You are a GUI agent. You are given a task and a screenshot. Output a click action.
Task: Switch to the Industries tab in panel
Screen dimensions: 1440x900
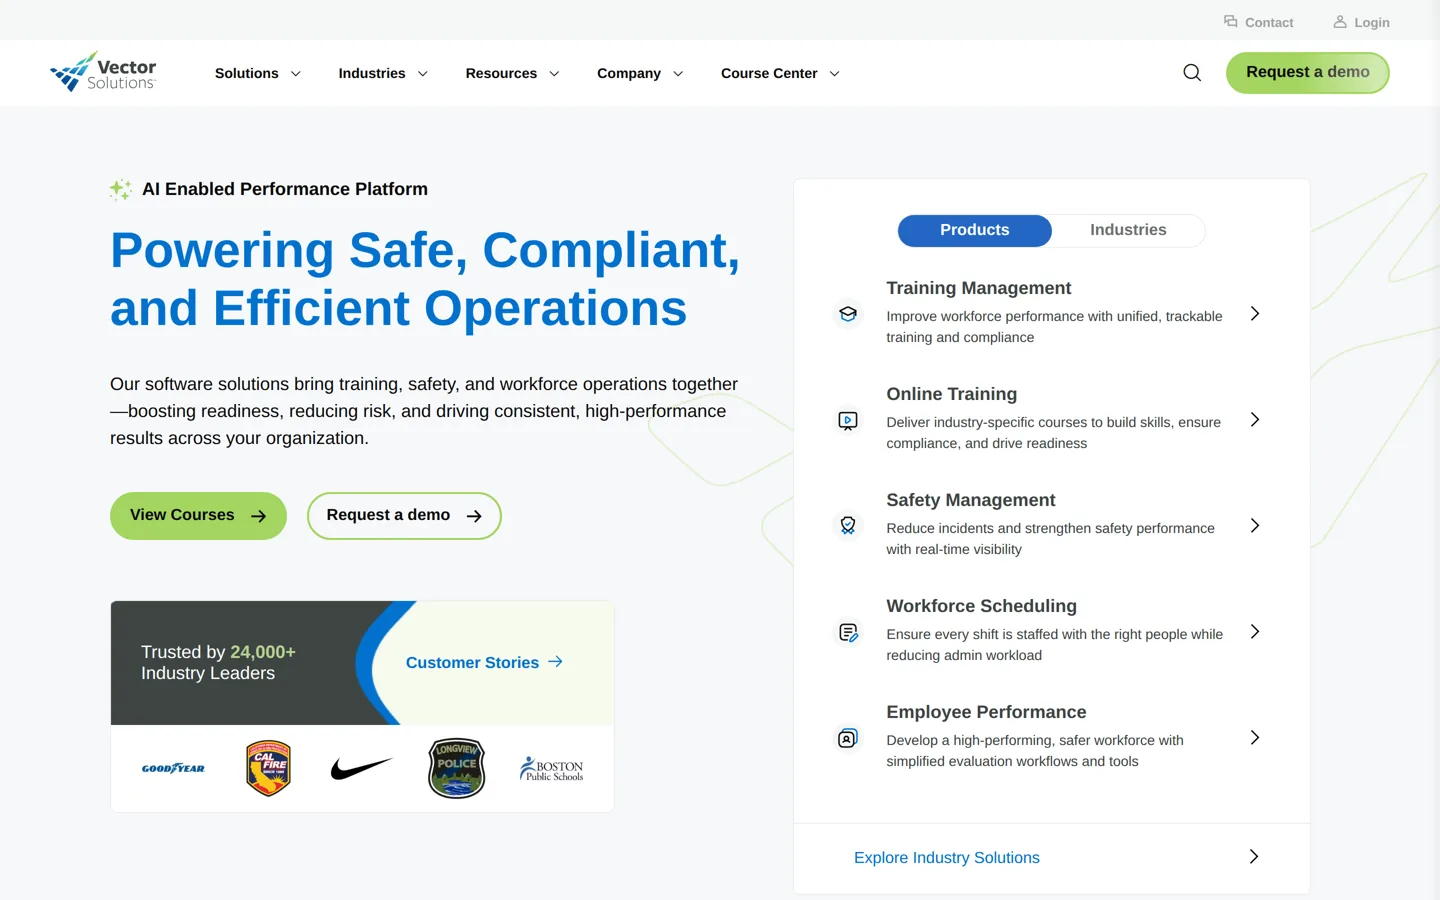(x=1128, y=230)
